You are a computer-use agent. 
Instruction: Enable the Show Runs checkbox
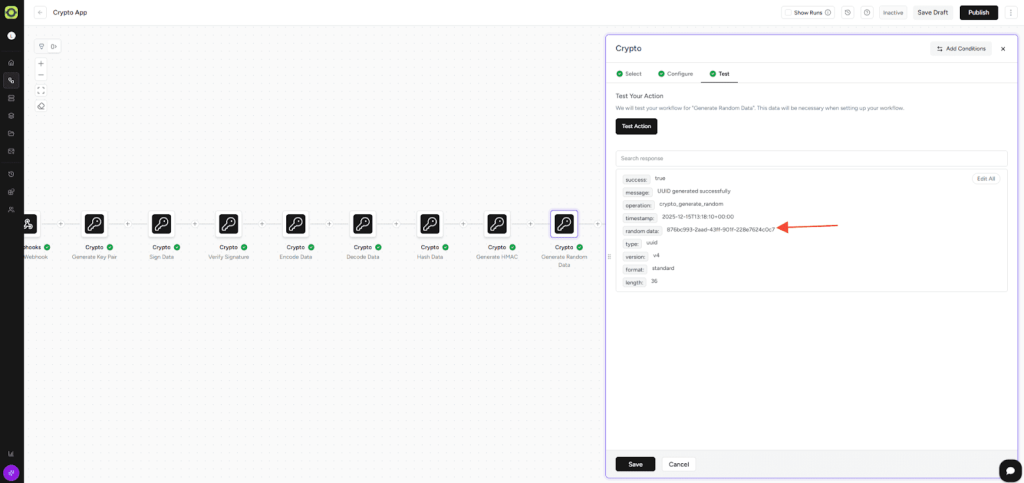[x=788, y=13]
